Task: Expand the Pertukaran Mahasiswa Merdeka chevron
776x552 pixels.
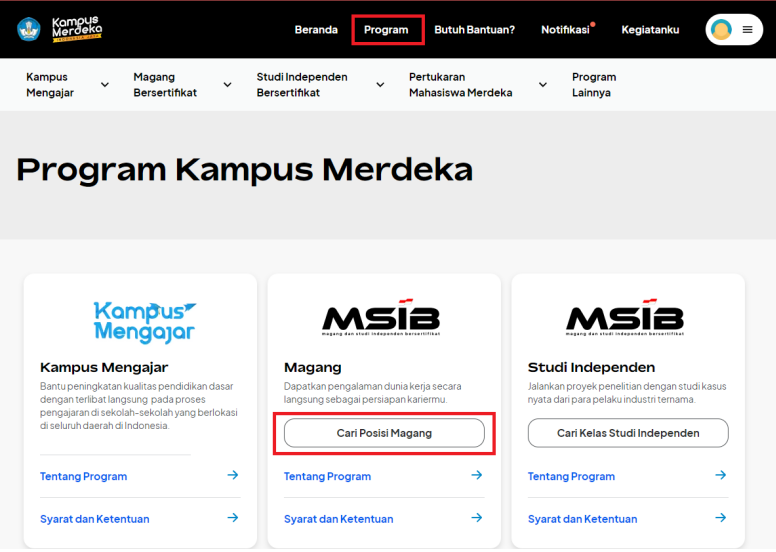Action: (x=543, y=85)
